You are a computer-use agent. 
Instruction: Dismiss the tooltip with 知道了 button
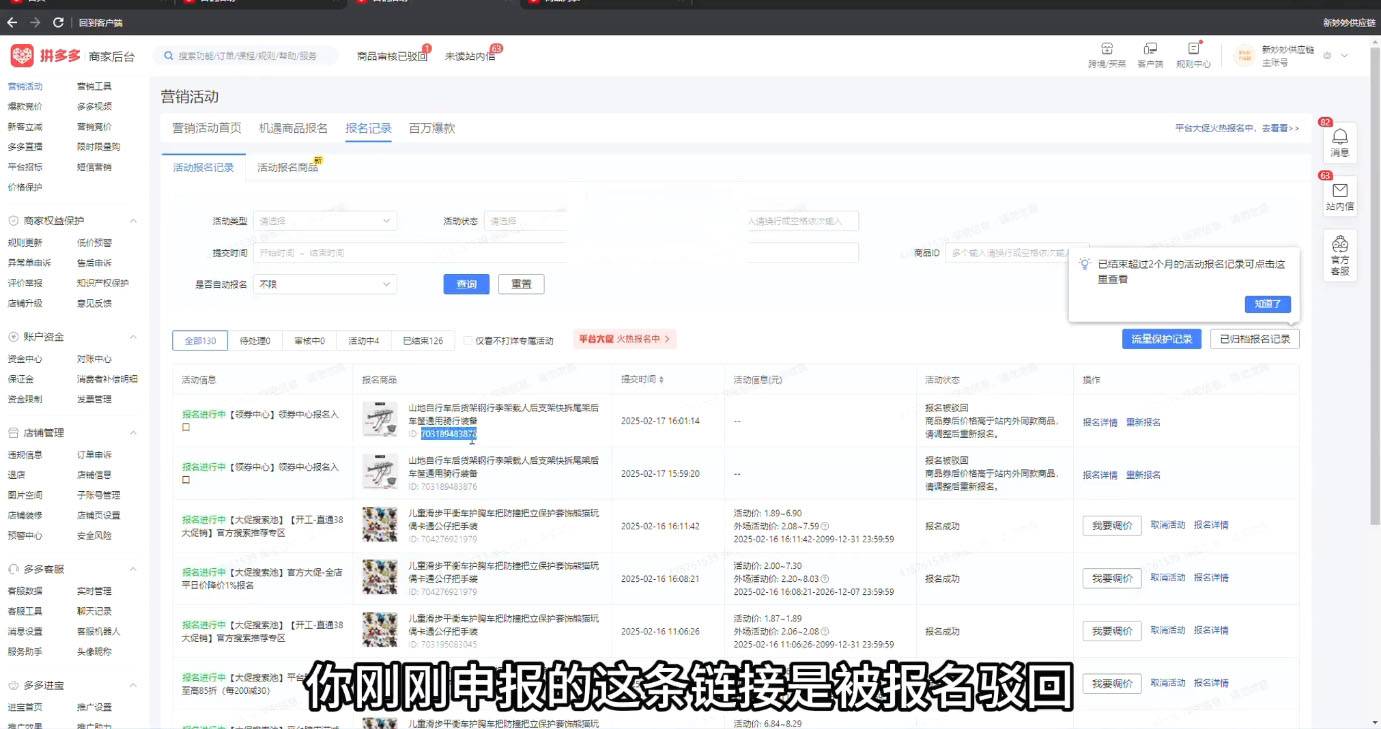click(x=1267, y=305)
